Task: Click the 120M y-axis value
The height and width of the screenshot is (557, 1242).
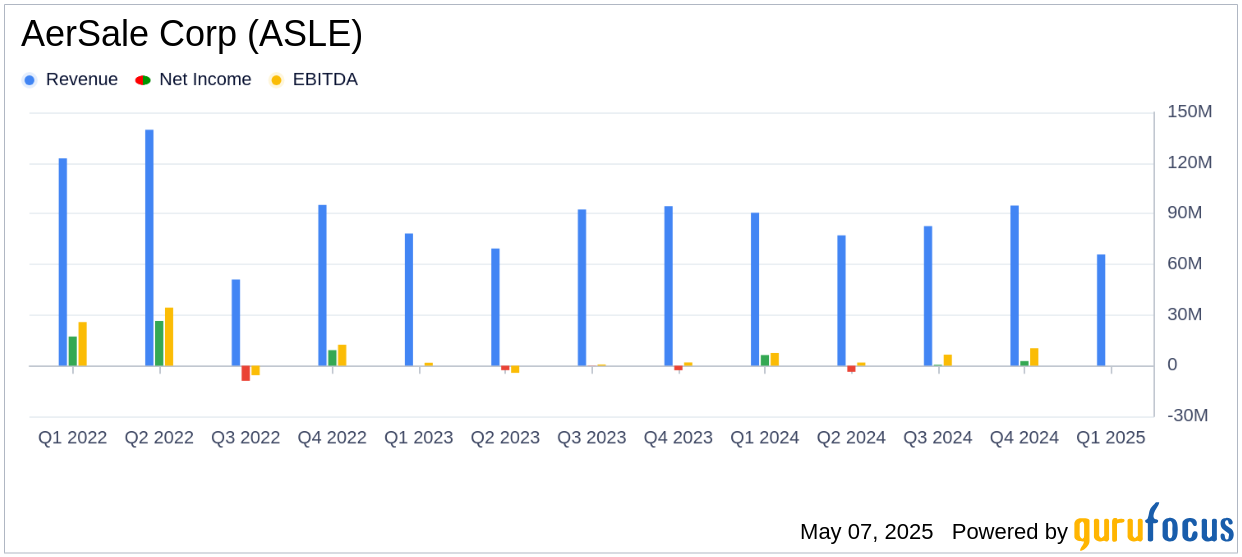Action: point(1190,163)
